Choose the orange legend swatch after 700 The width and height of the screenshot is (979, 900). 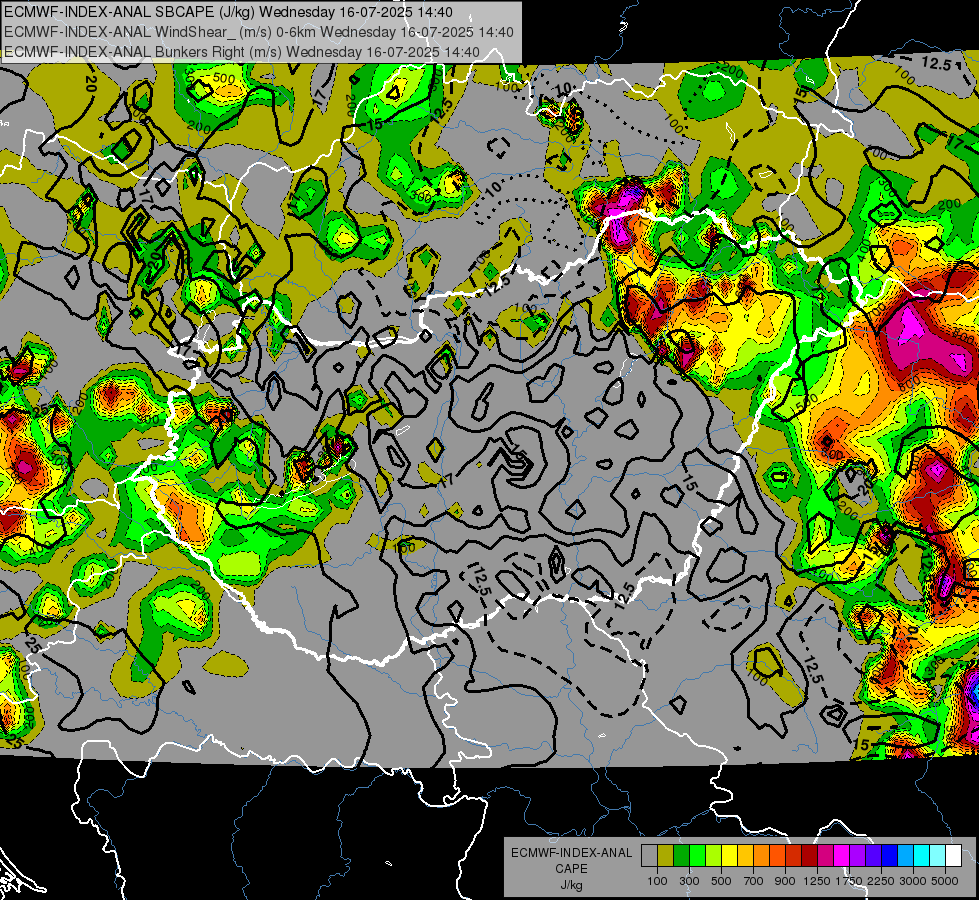tap(762, 856)
